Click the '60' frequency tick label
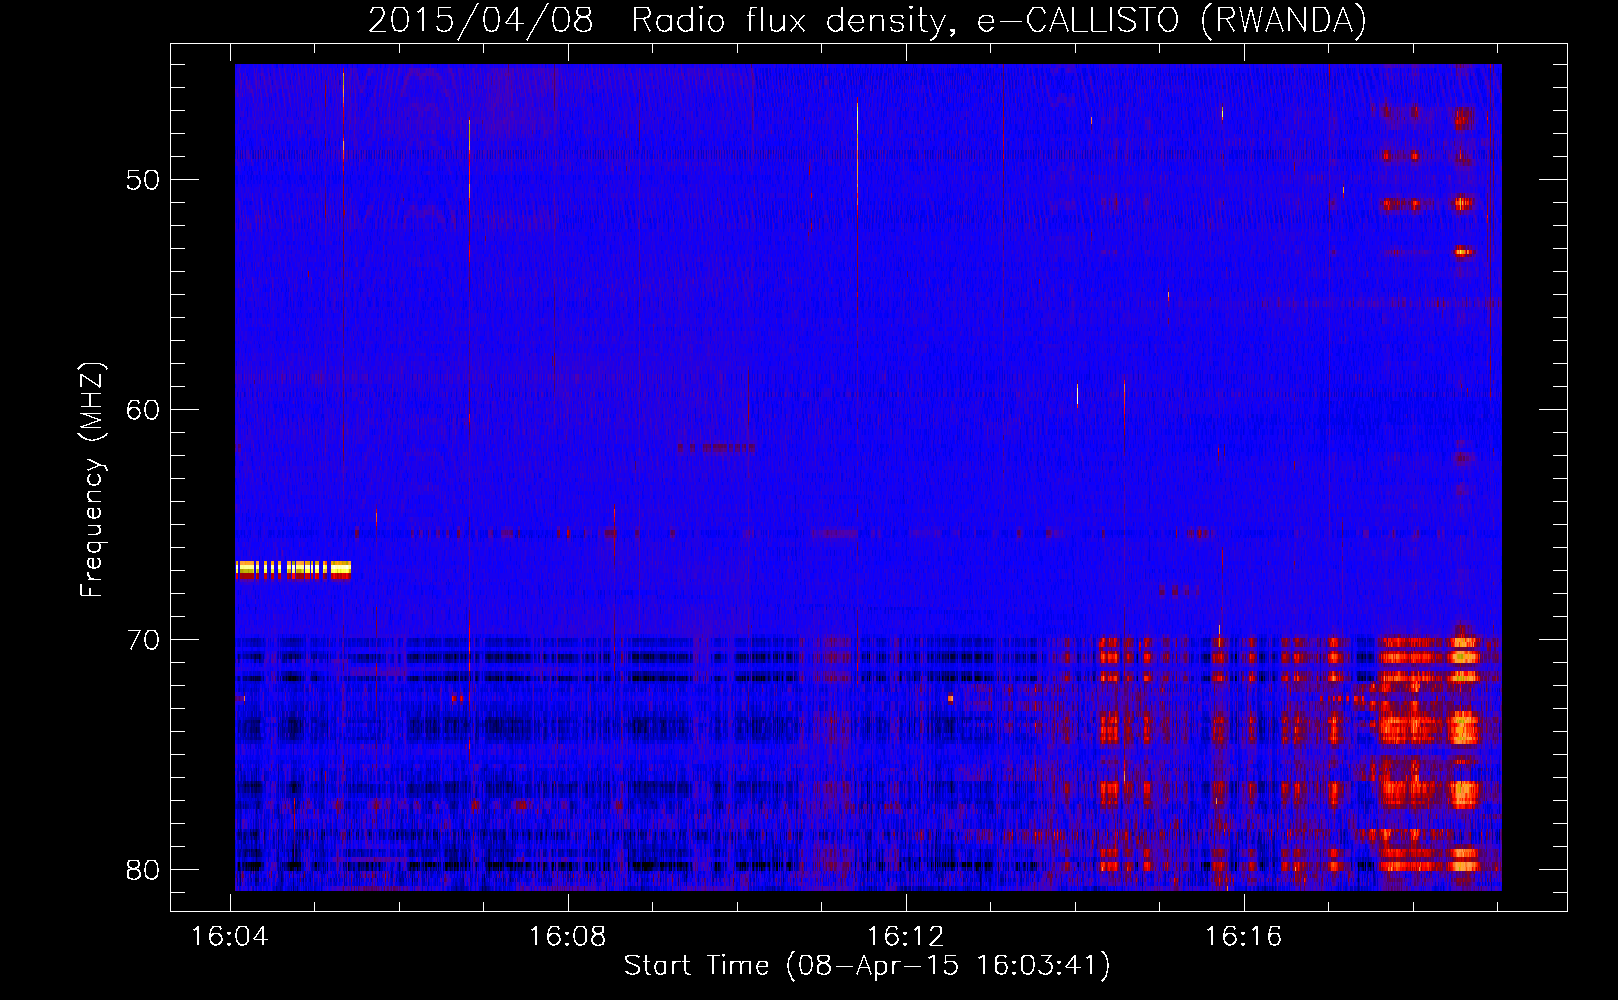Screen dimensions: 1618x1000 coord(143,410)
